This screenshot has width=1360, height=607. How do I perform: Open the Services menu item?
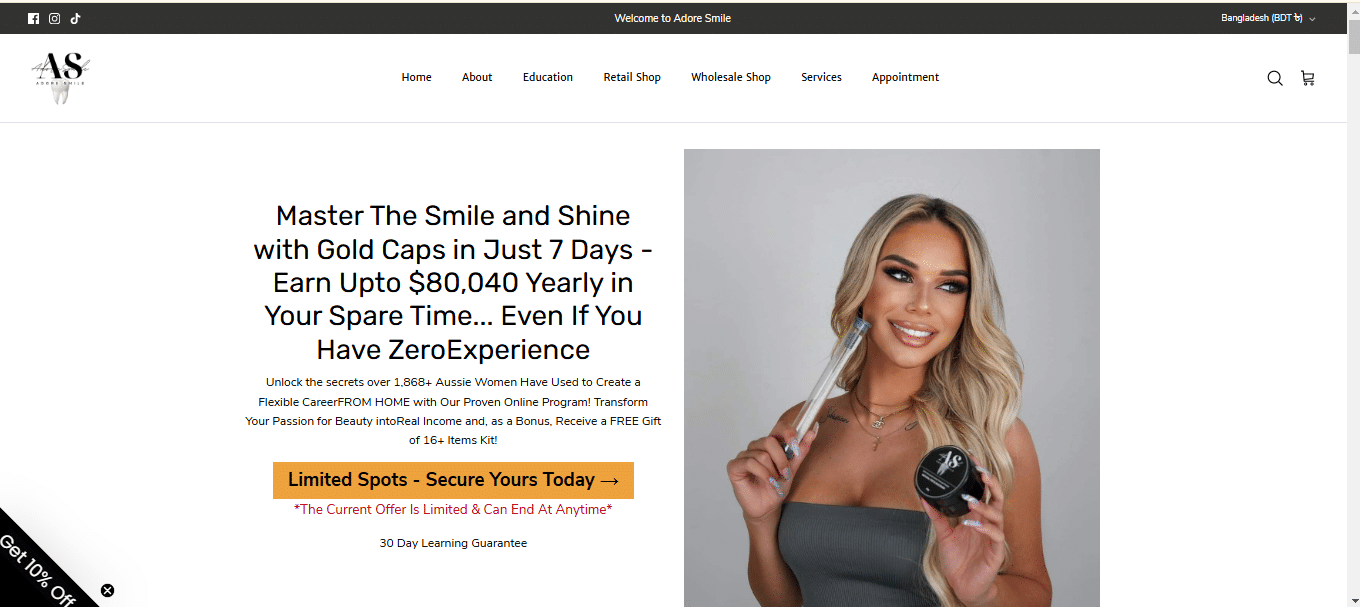click(x=821, y=77)
